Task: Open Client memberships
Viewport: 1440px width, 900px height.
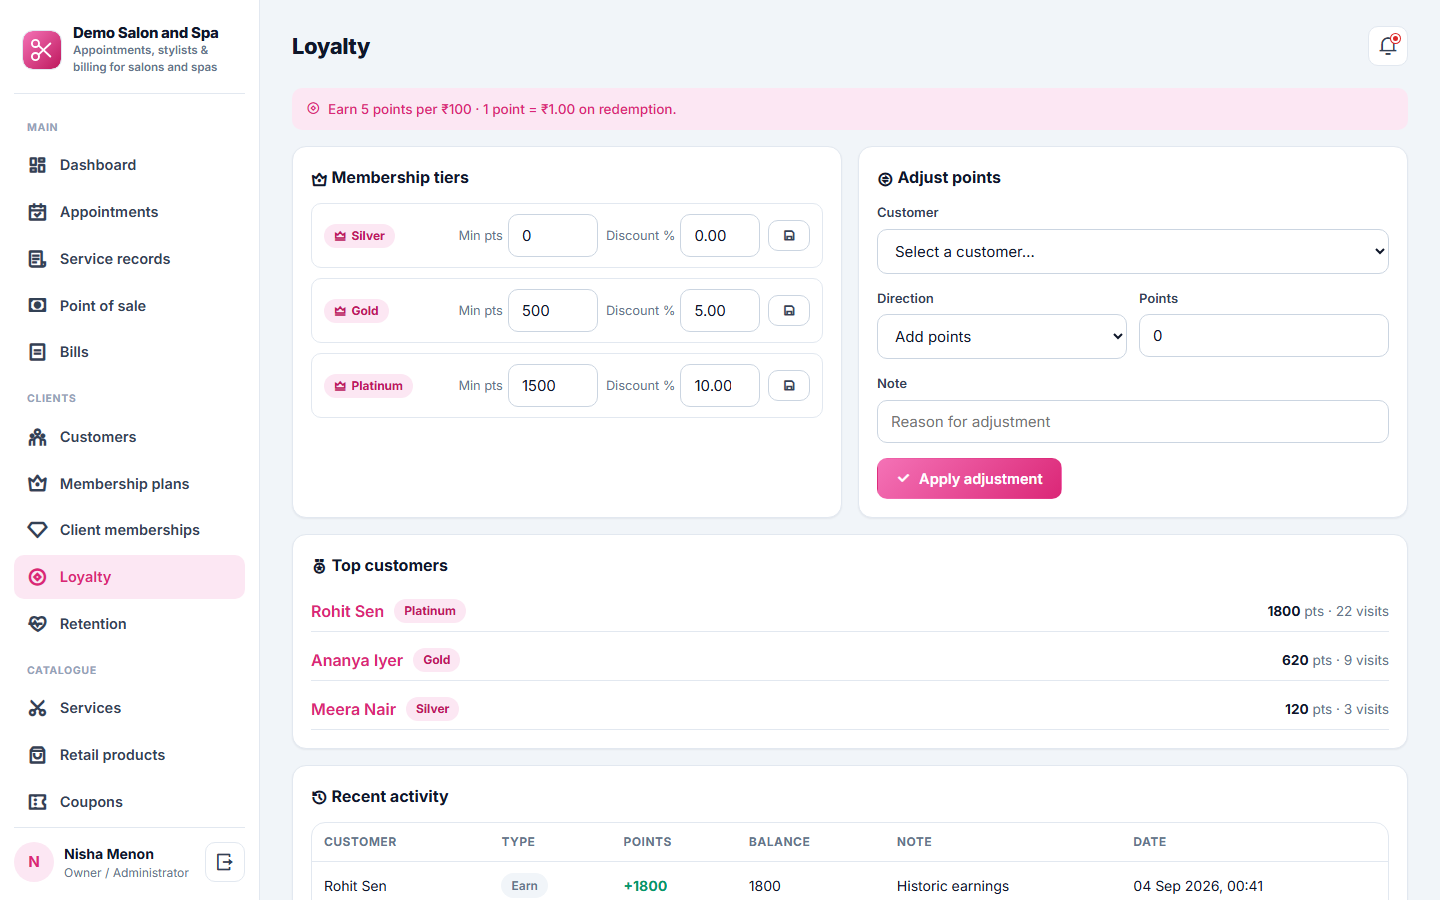Action: [x=129, y=530]
